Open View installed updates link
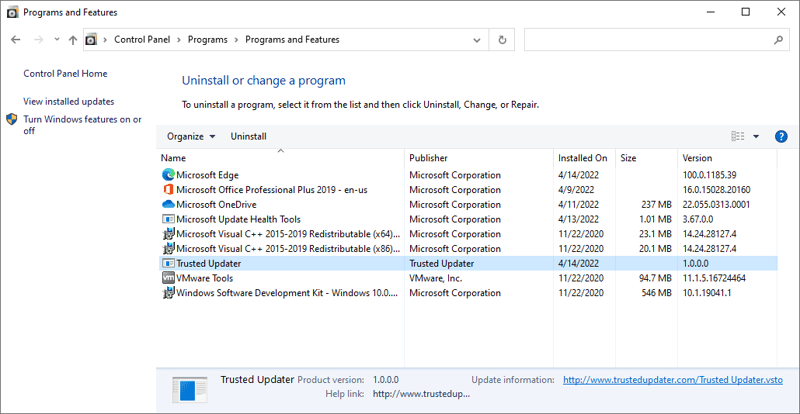Screen dimensions: 800x414 tap(69, 102)
